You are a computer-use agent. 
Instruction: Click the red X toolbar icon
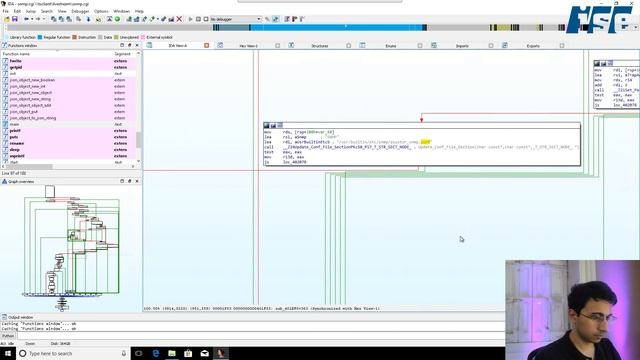coord(179,19)
